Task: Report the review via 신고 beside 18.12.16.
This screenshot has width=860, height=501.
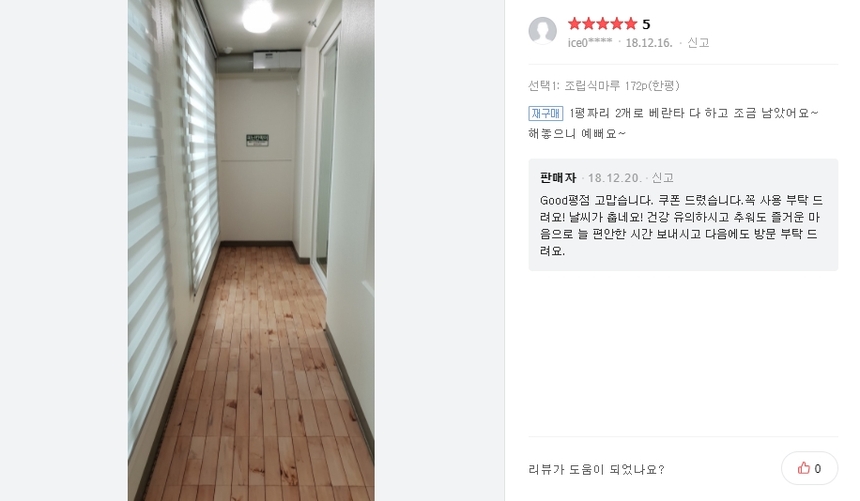Action: coord(698,42)
